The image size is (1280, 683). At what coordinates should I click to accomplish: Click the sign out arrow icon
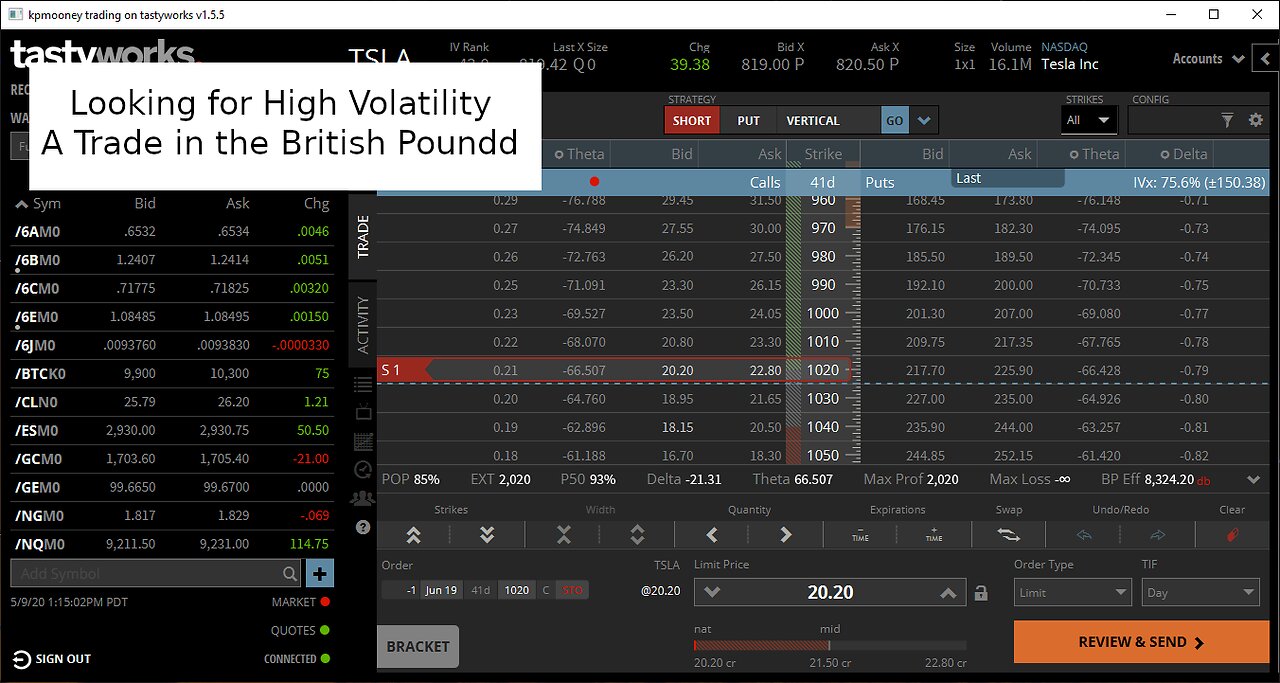coord(21,659)
